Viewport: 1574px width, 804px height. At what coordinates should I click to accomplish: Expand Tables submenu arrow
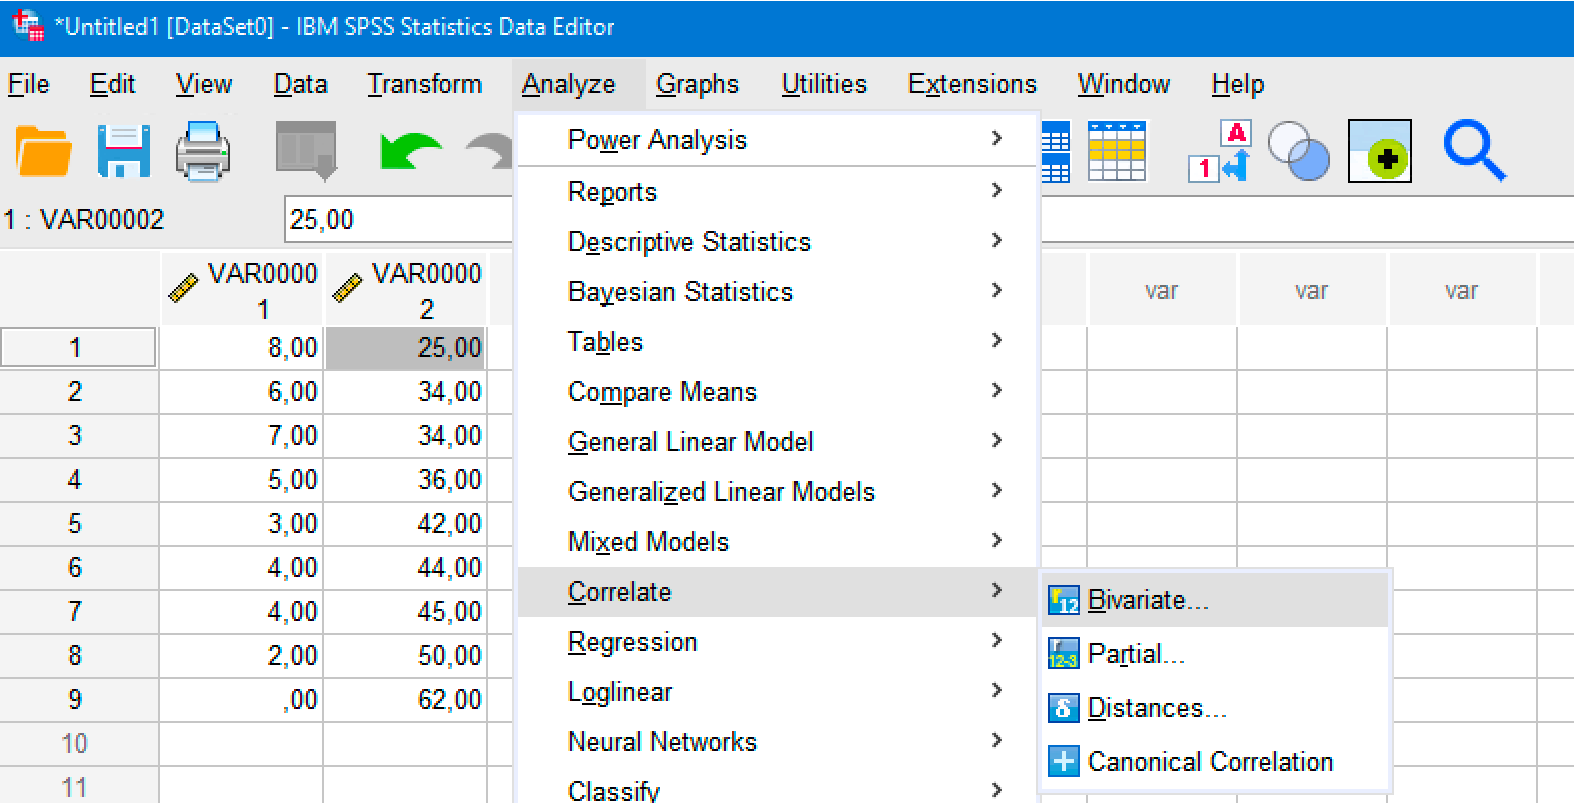point(996,340)
